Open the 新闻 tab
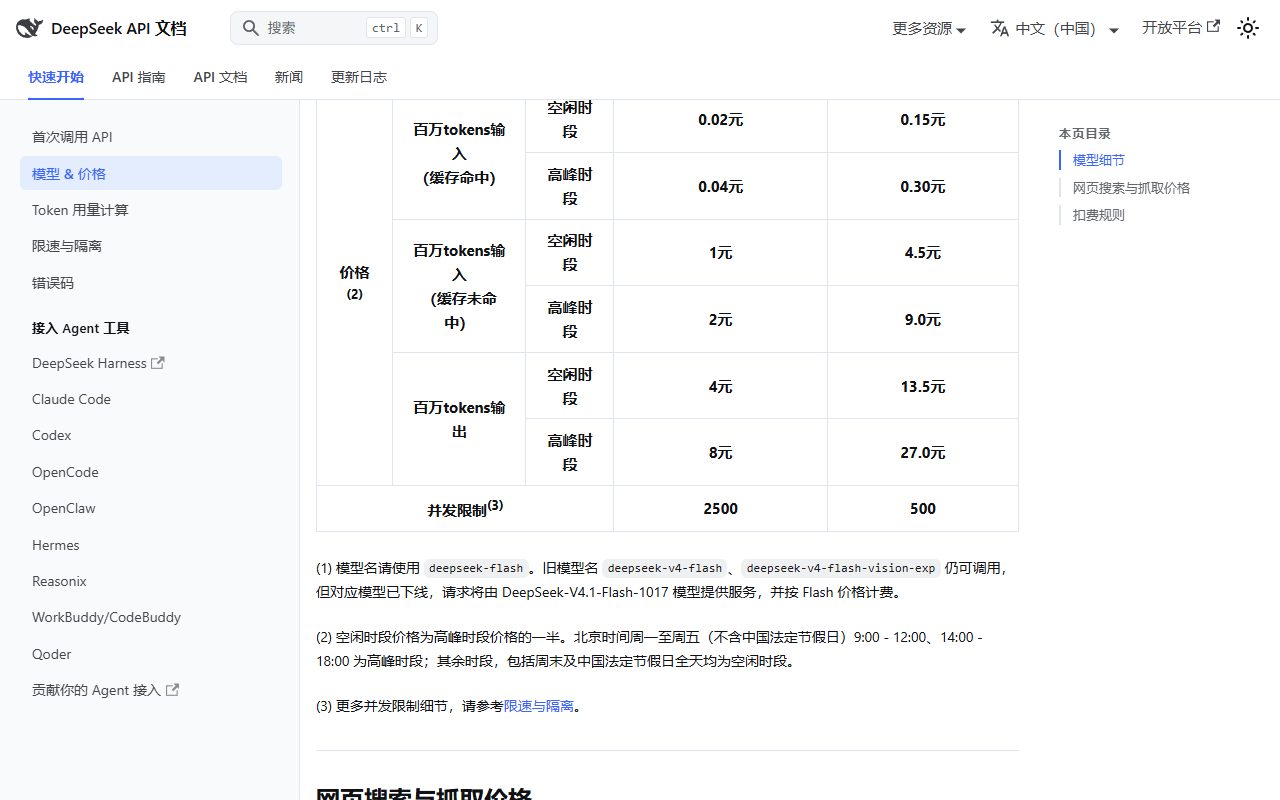Image resolution: width=1280 pixels, height=800 pixels. pyautogui.click(x=289, y=77)
